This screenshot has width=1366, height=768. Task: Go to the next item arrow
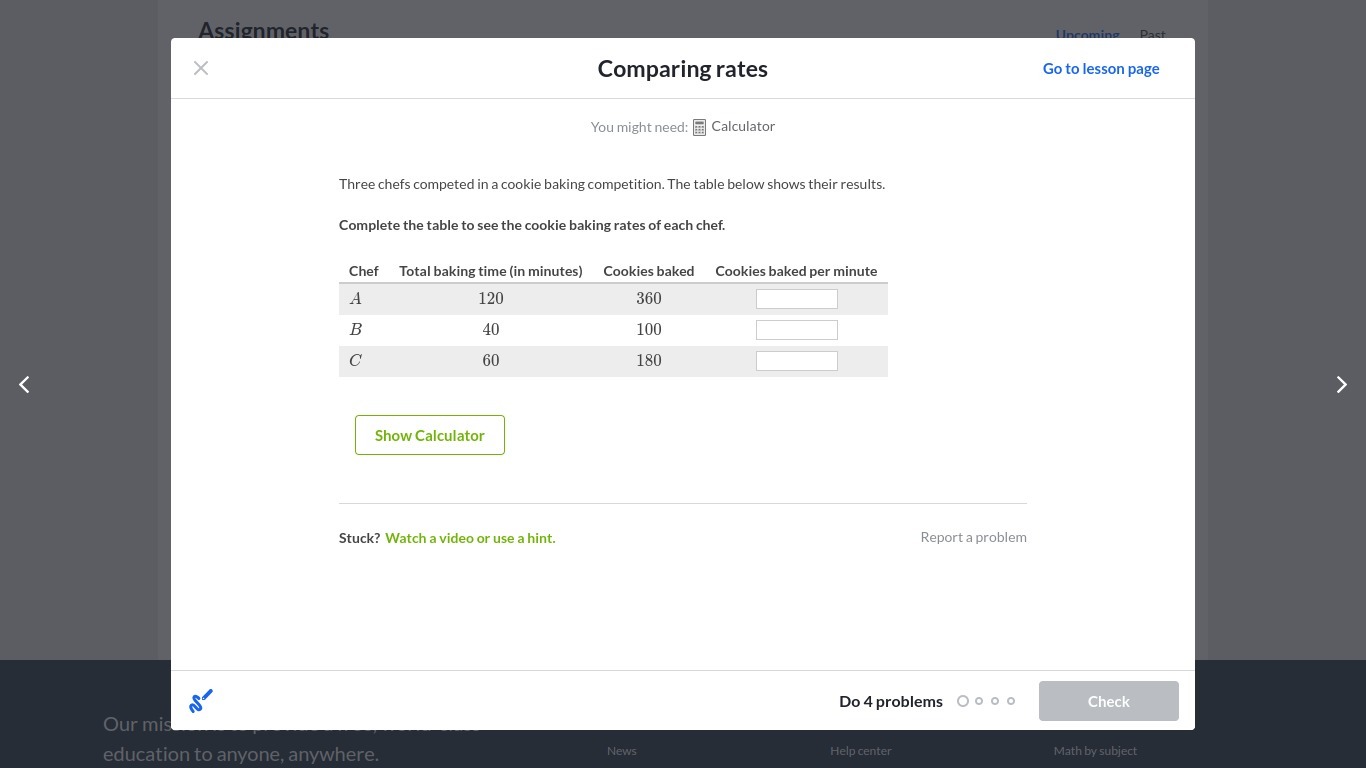pos(1341,385)
